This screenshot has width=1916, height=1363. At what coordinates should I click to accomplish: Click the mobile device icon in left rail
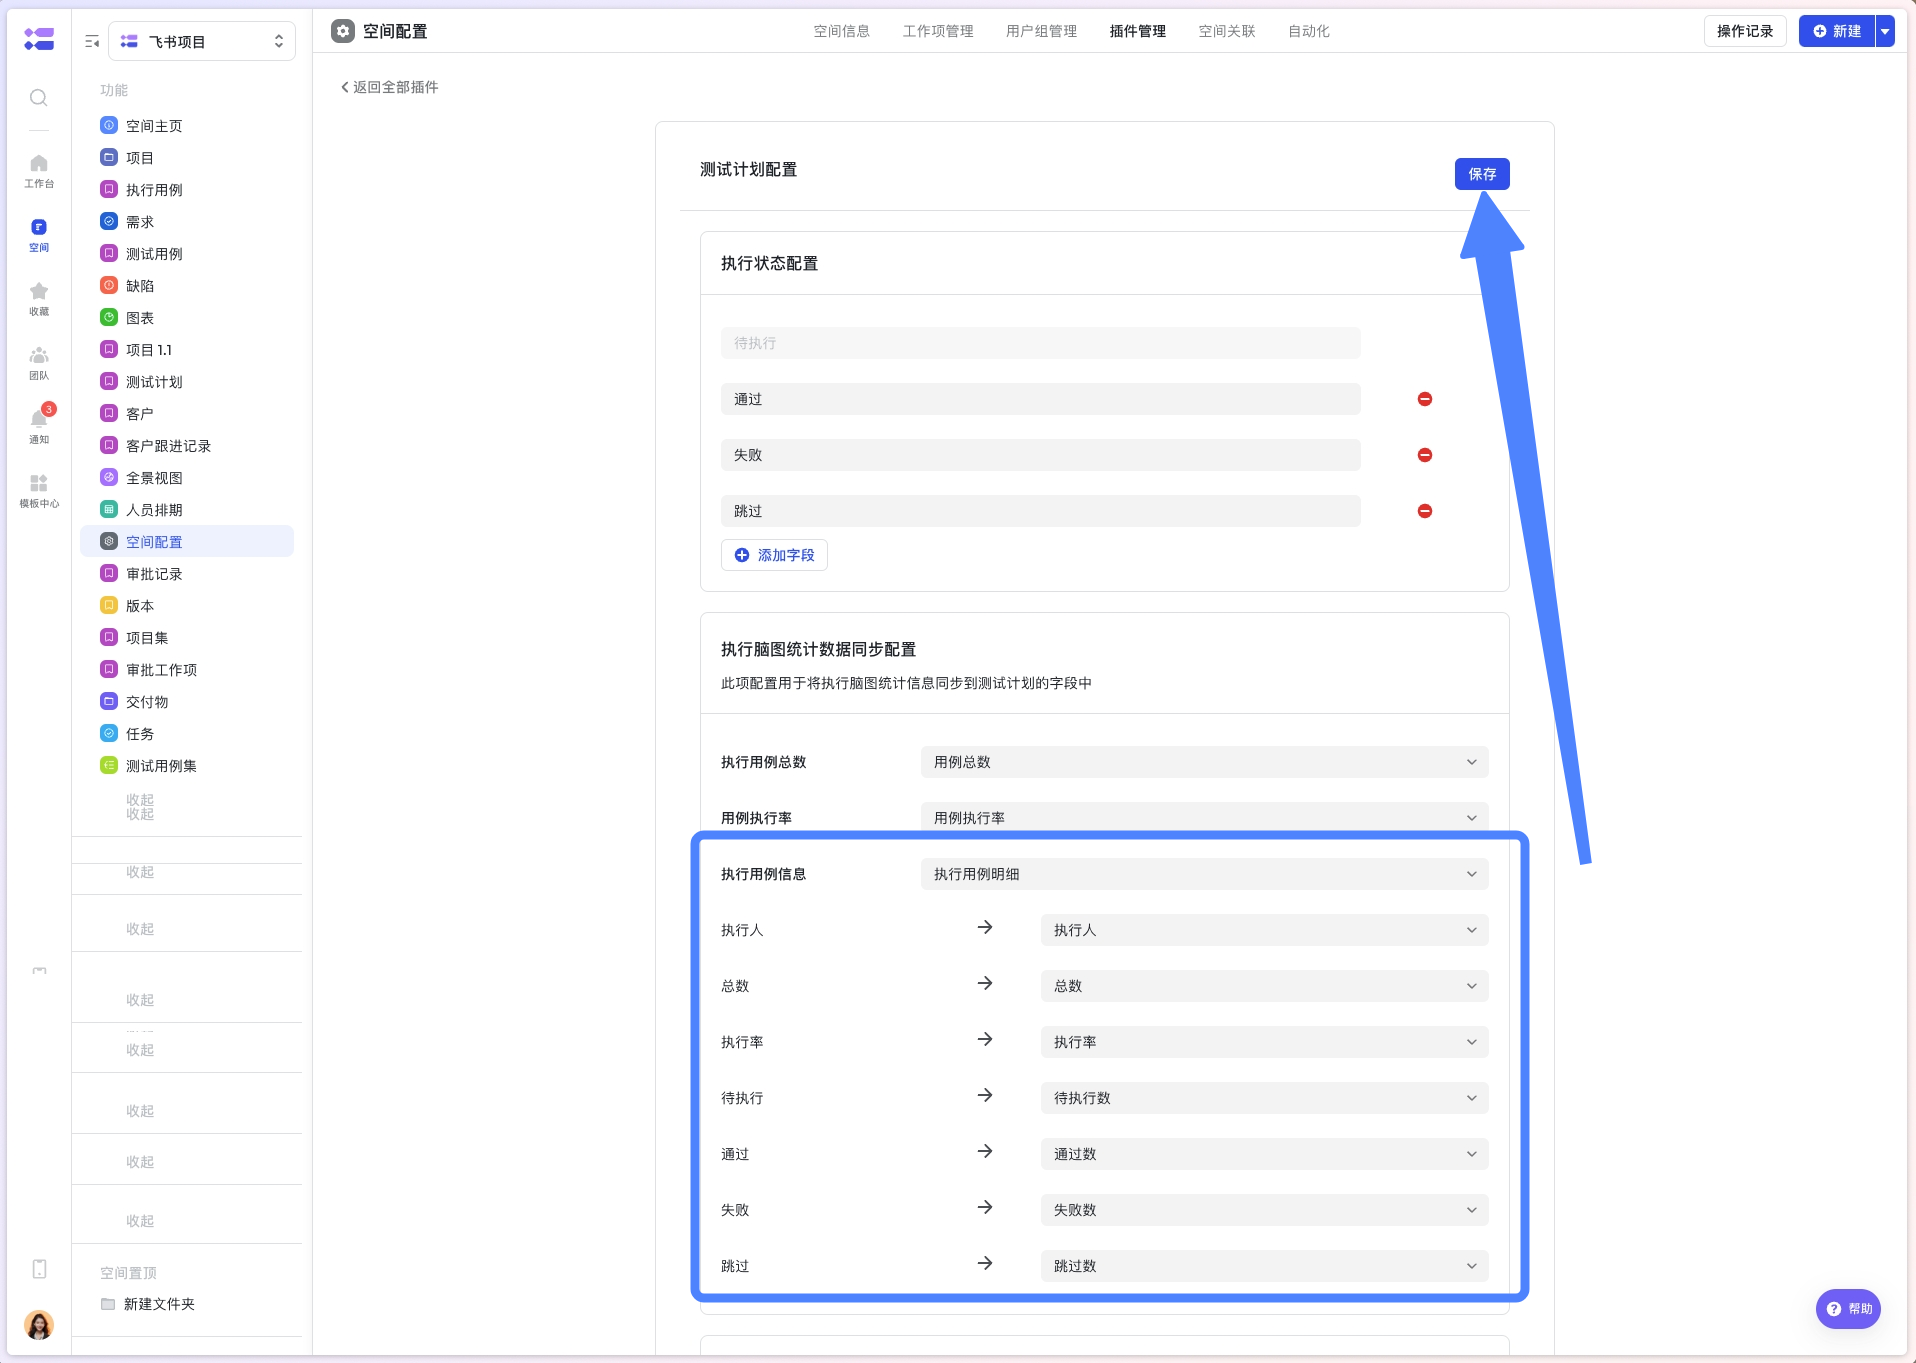pyautogui.click(x=39, y=1269)
